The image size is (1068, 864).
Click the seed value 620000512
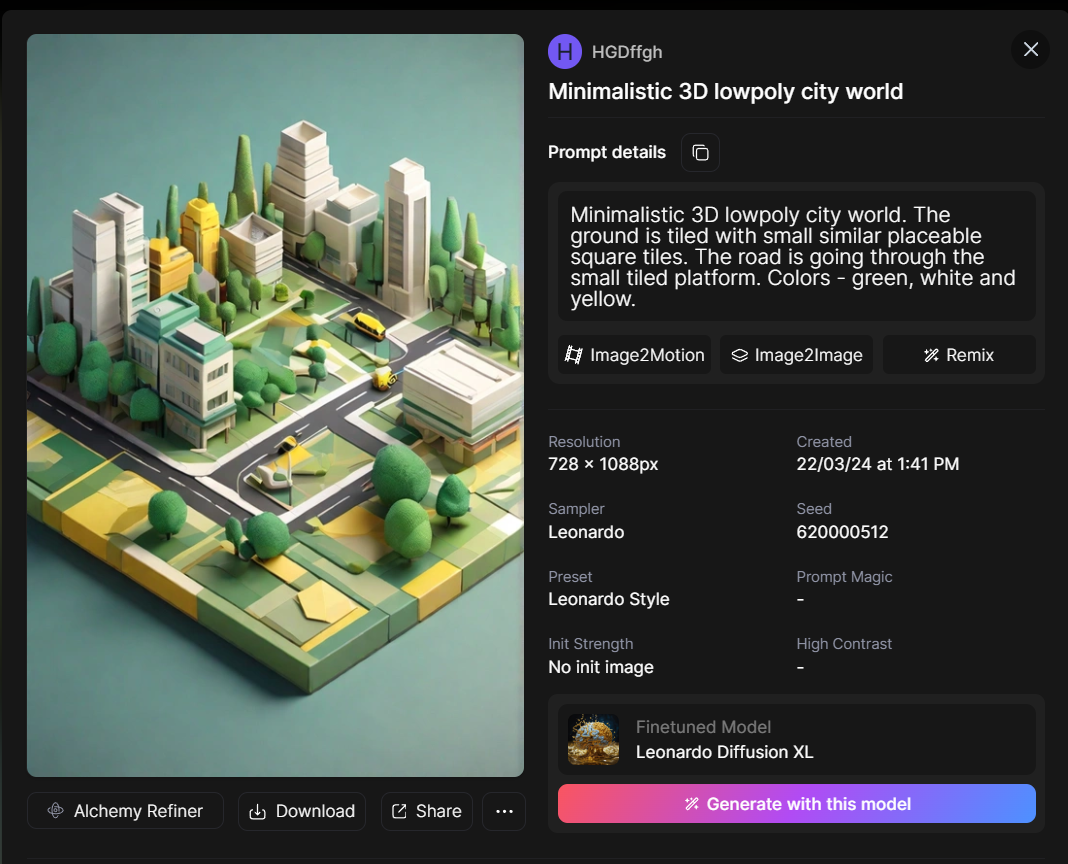842,532
